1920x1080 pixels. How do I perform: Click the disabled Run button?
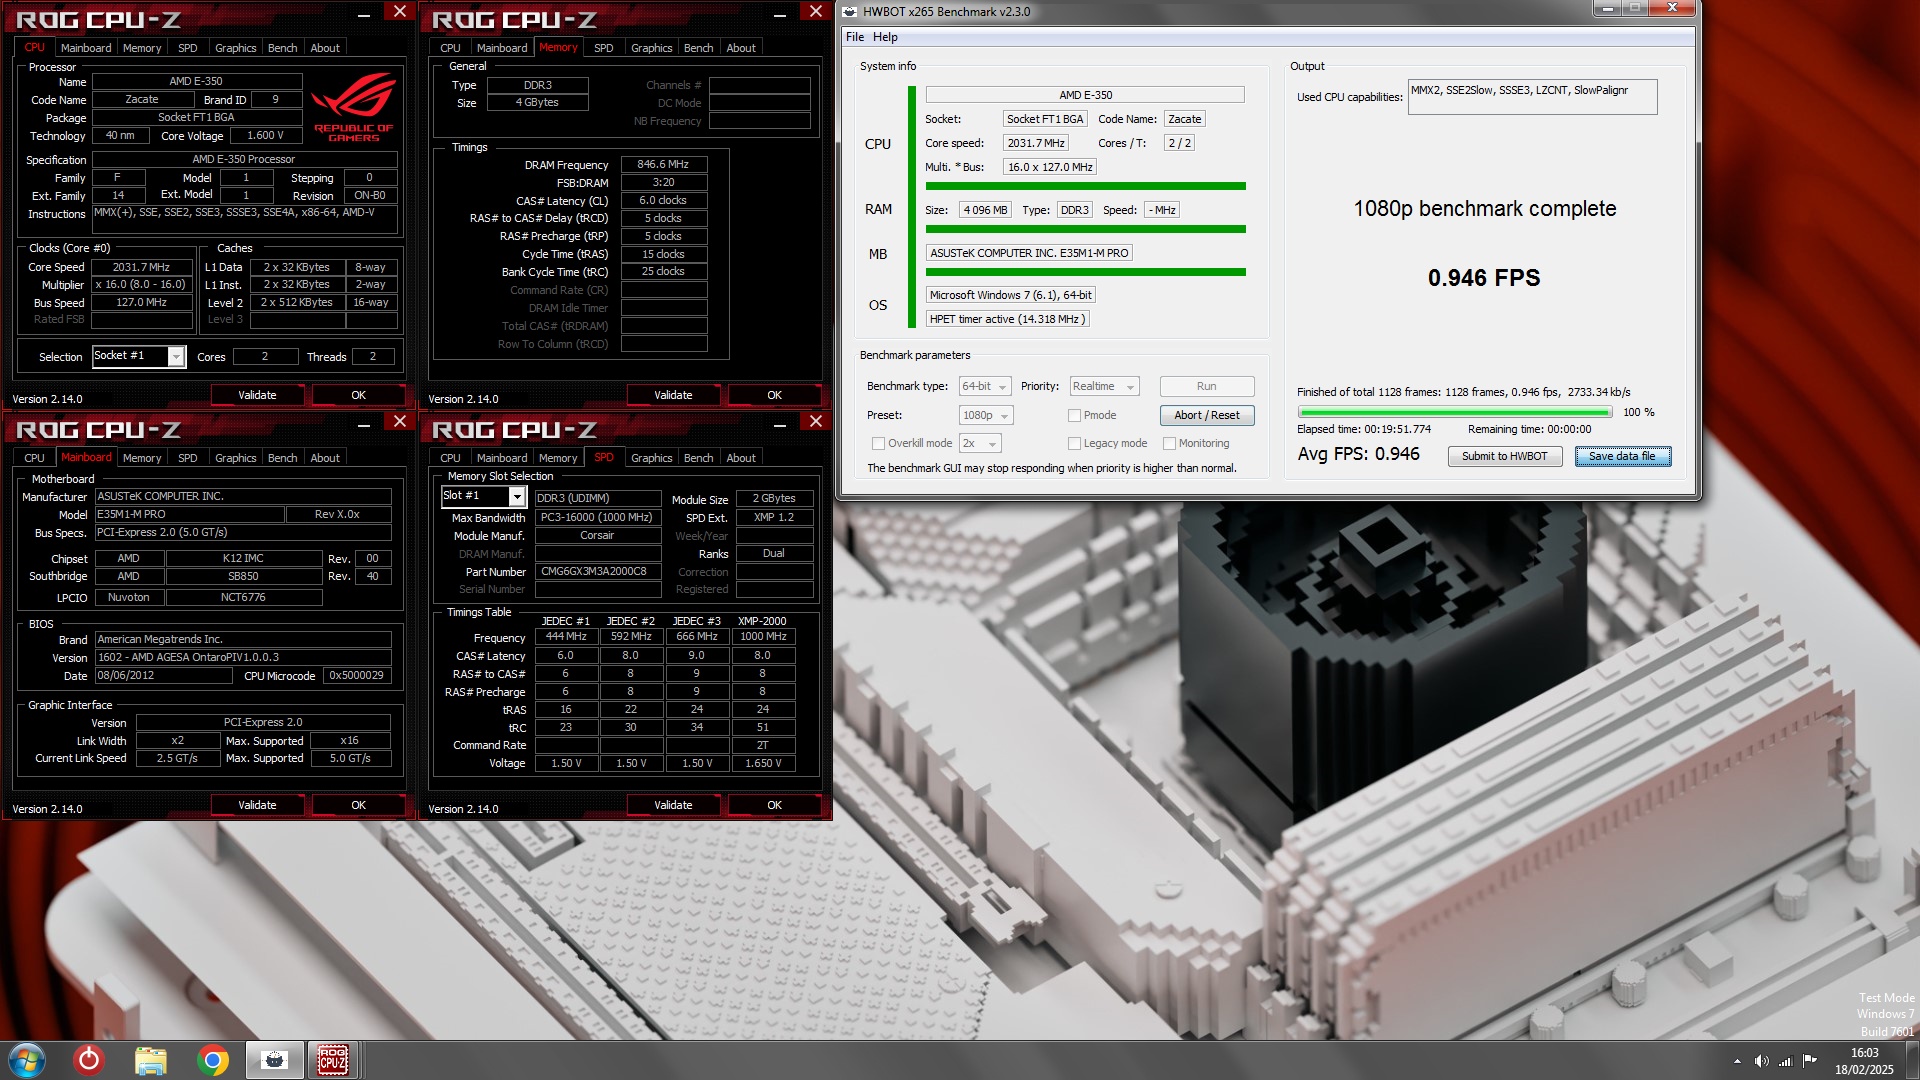[1206, 386]
